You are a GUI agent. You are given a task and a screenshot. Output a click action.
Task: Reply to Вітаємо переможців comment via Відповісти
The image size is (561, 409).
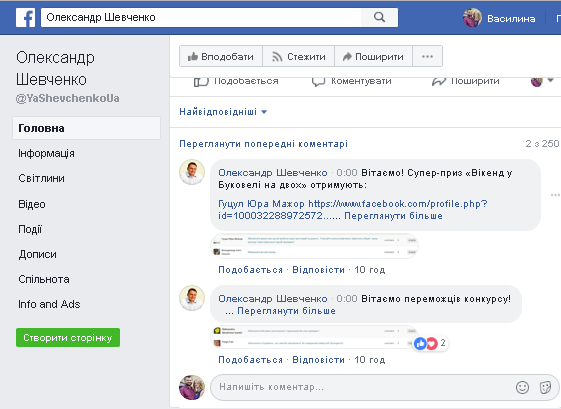[x=318, y=360]
